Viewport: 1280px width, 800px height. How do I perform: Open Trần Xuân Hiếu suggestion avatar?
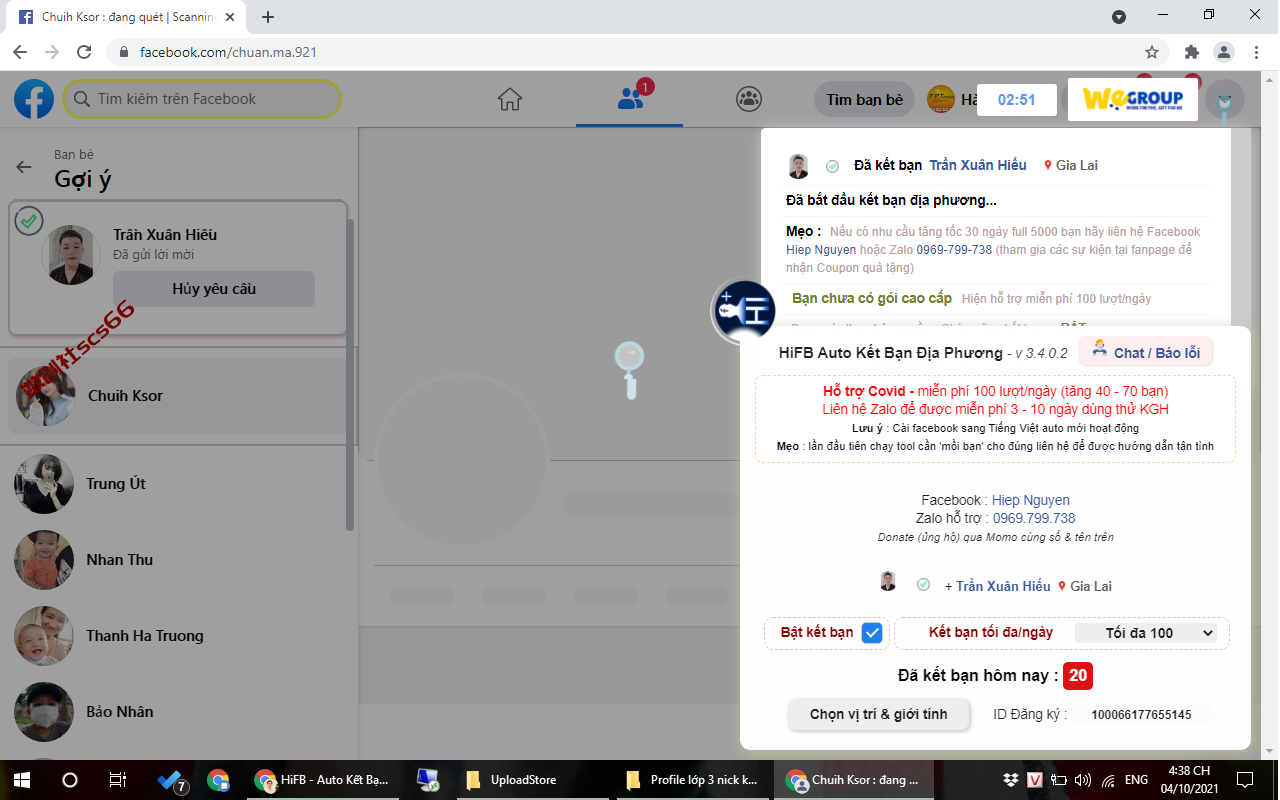[x=70, y=255]
